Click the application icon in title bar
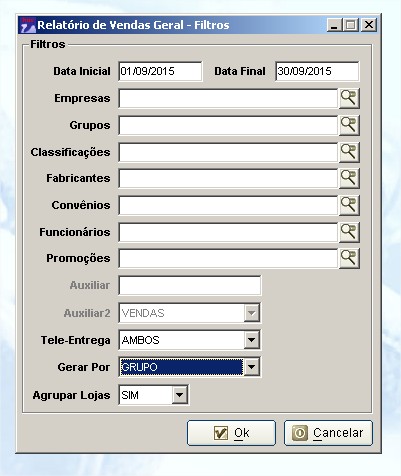Viewport: 401px width, 476px height. (28, 25)
